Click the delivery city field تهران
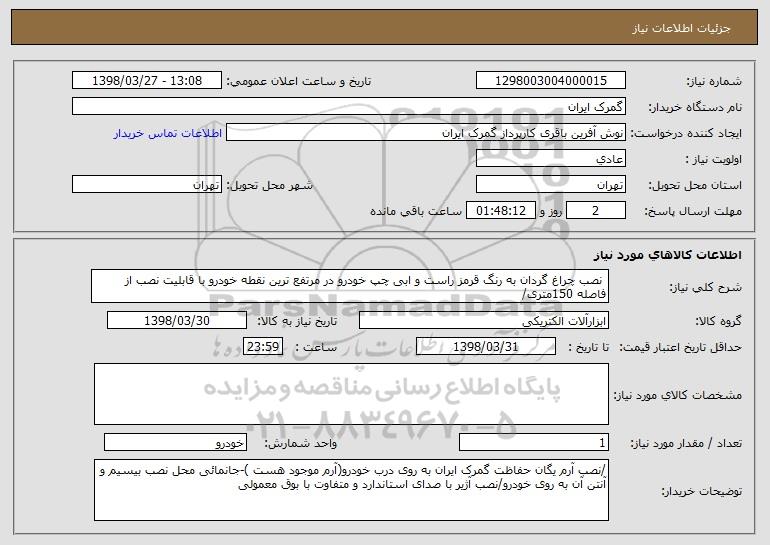This screenshot has height=545, width=770. [x=147, y=185]
